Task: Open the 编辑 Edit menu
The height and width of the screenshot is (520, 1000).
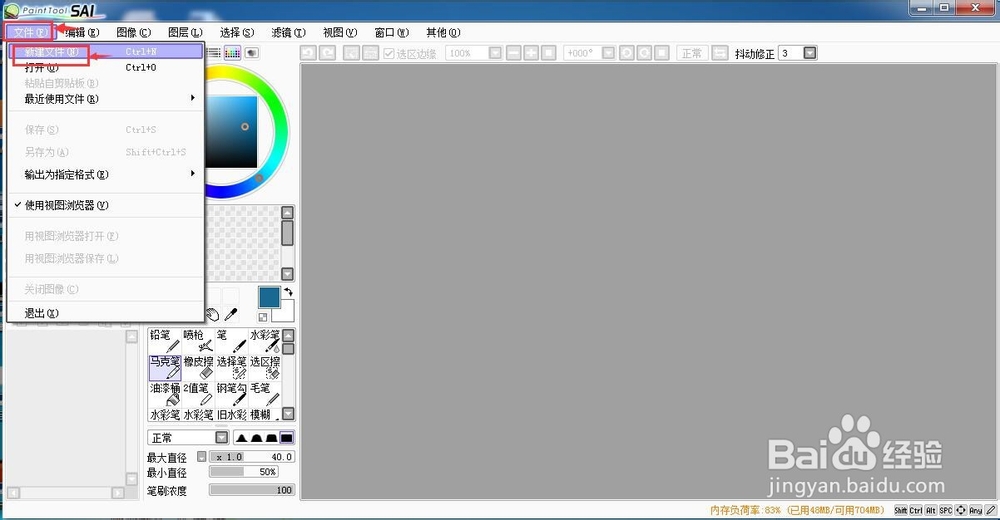Action: (82, 33)
